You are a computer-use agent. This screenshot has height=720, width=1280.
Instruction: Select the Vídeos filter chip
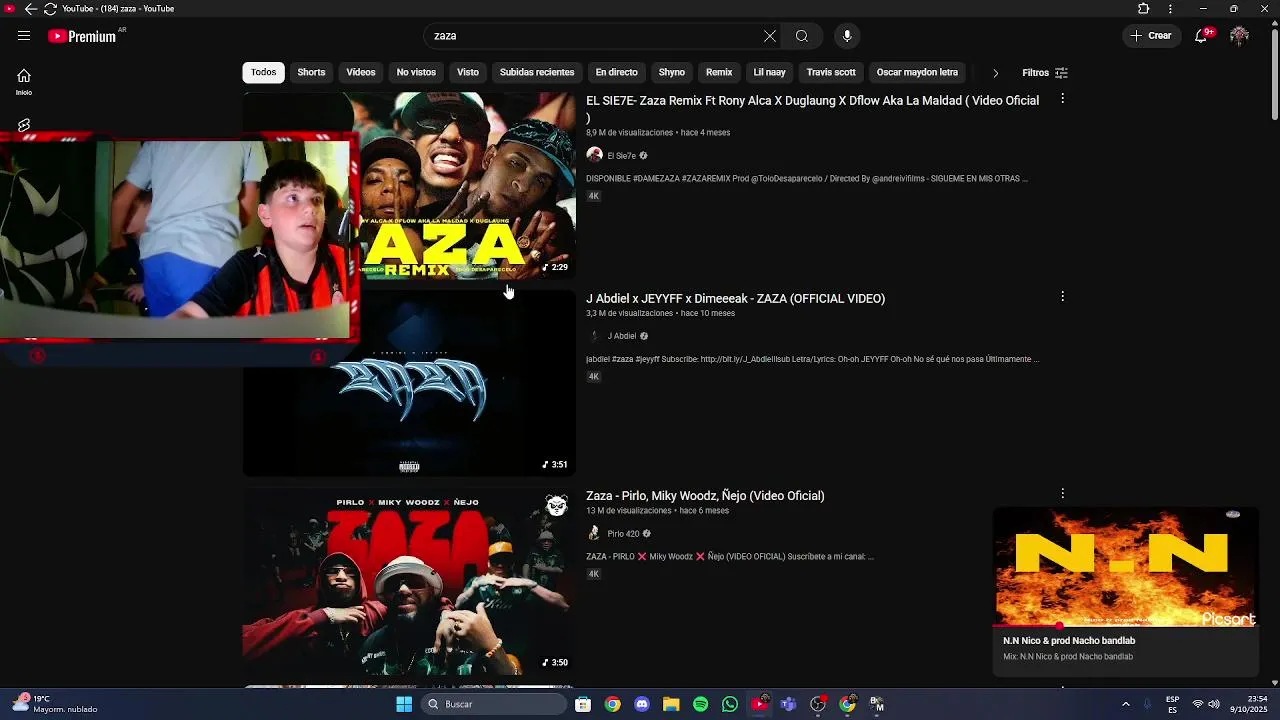361,72
